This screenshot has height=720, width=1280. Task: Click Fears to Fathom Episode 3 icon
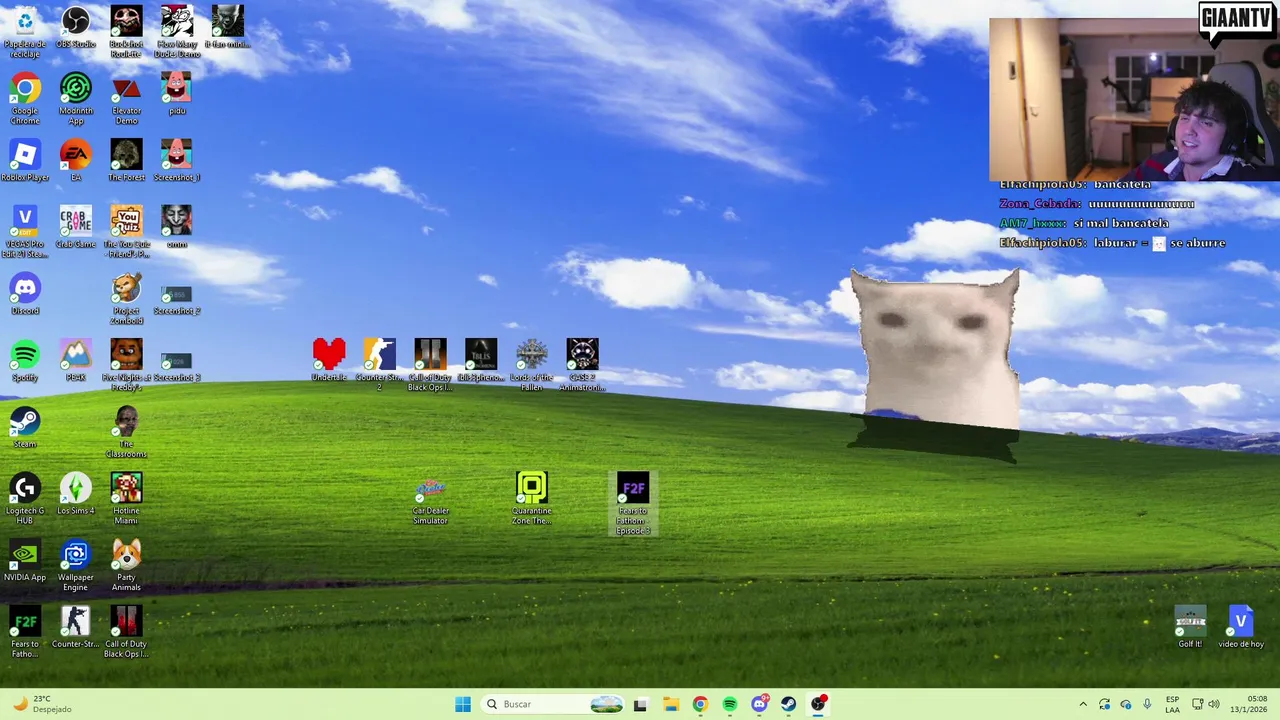(633, 503)
